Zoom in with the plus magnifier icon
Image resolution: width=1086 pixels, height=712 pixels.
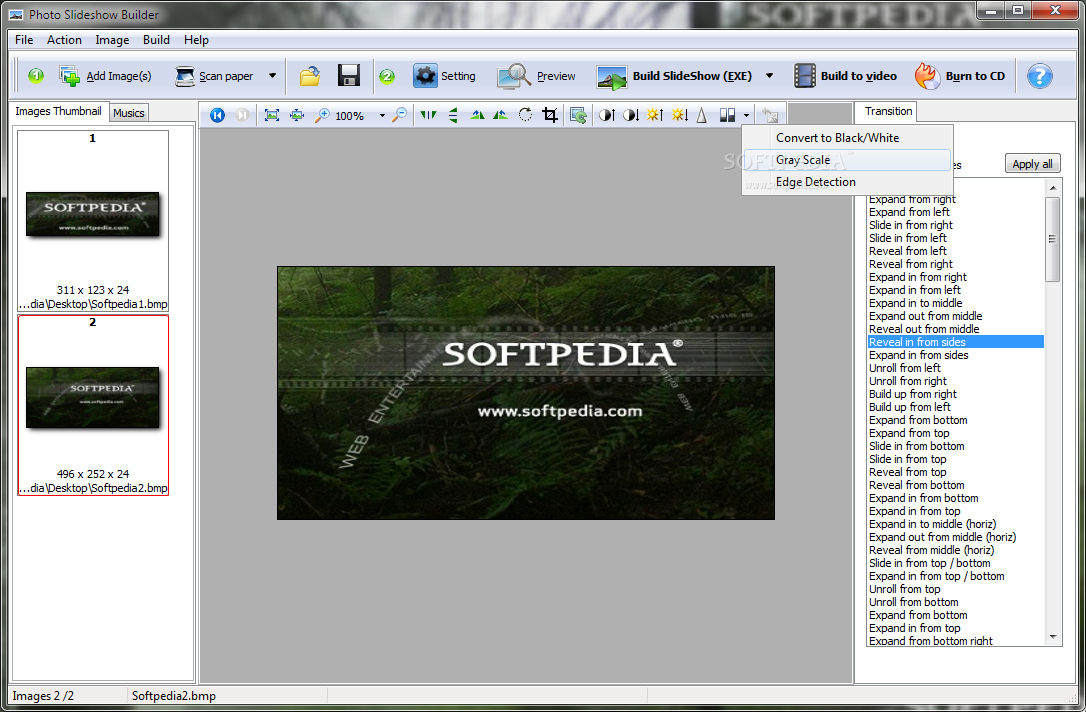tap(322, 115)
